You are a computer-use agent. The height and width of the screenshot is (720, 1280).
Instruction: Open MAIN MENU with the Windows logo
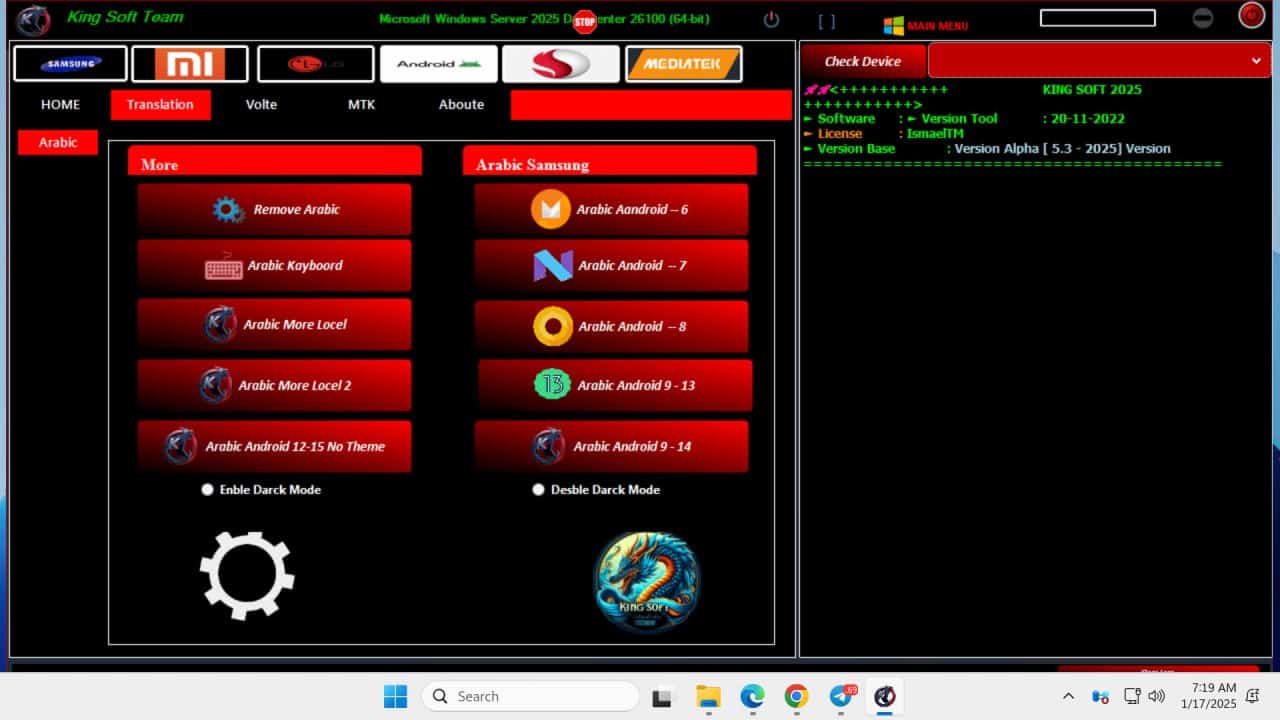926,25
